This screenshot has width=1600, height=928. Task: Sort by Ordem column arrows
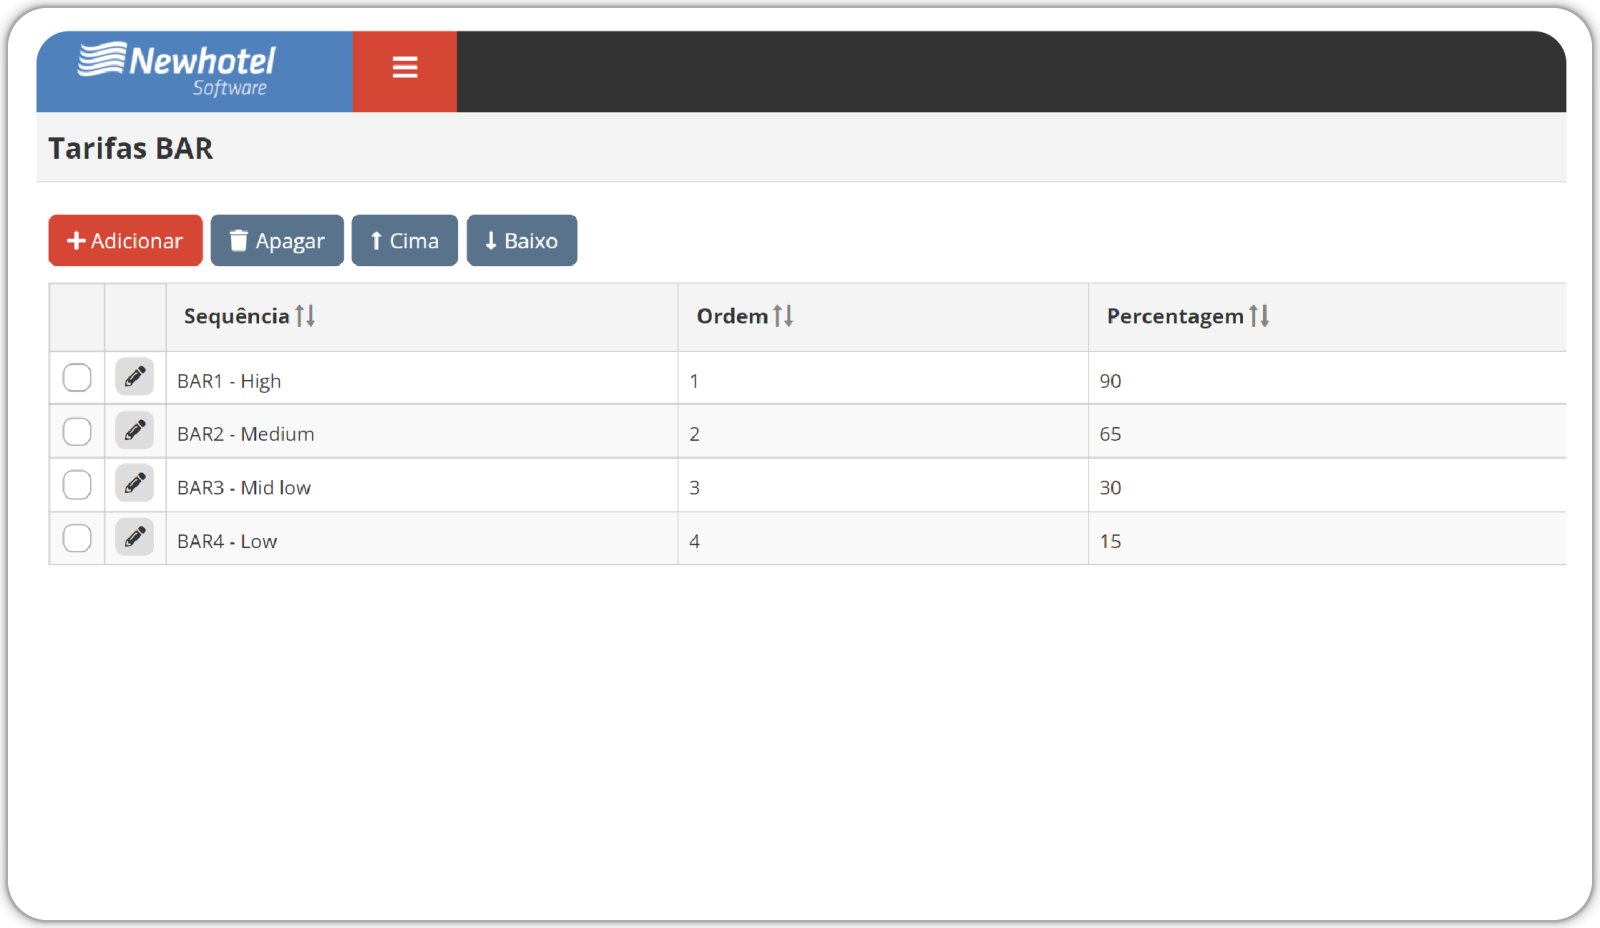coord(783,316)
